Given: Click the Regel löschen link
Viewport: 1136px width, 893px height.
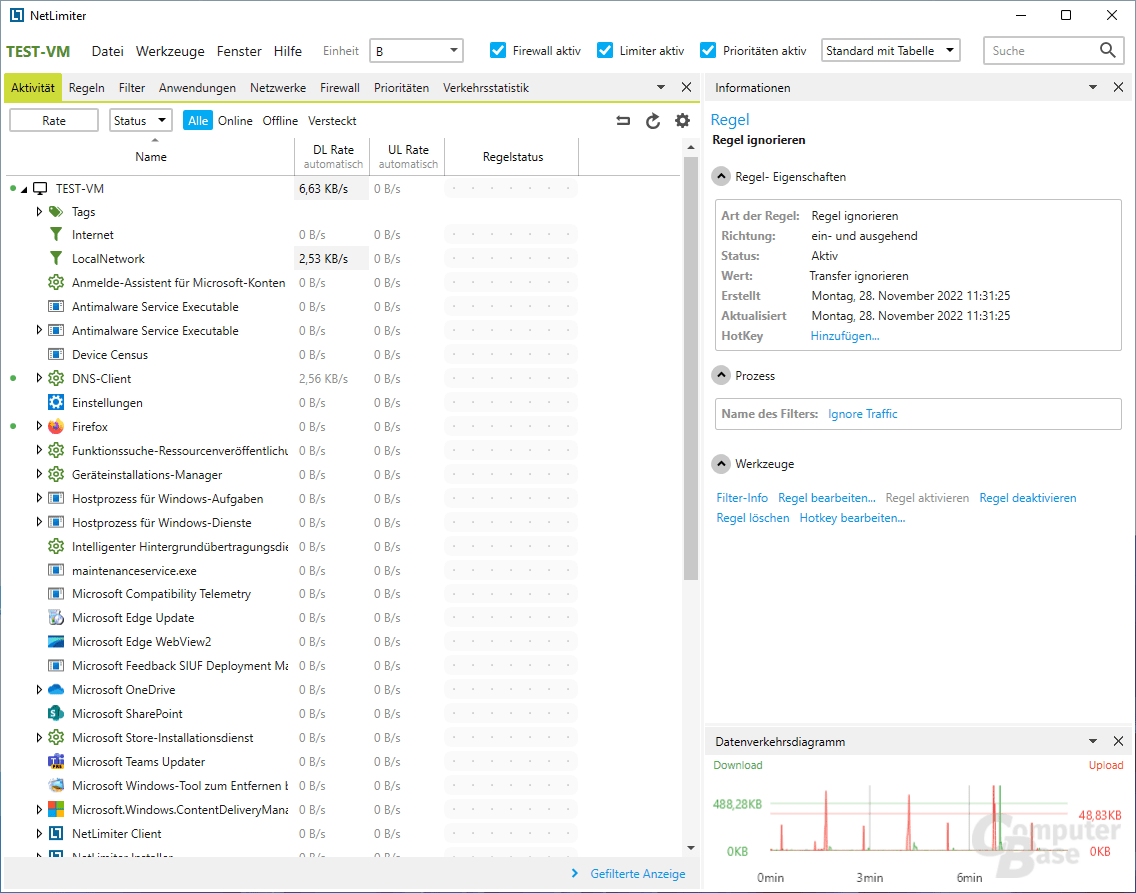Looking at the screenshot, I should pyautogui.click(x=753, y=517).
